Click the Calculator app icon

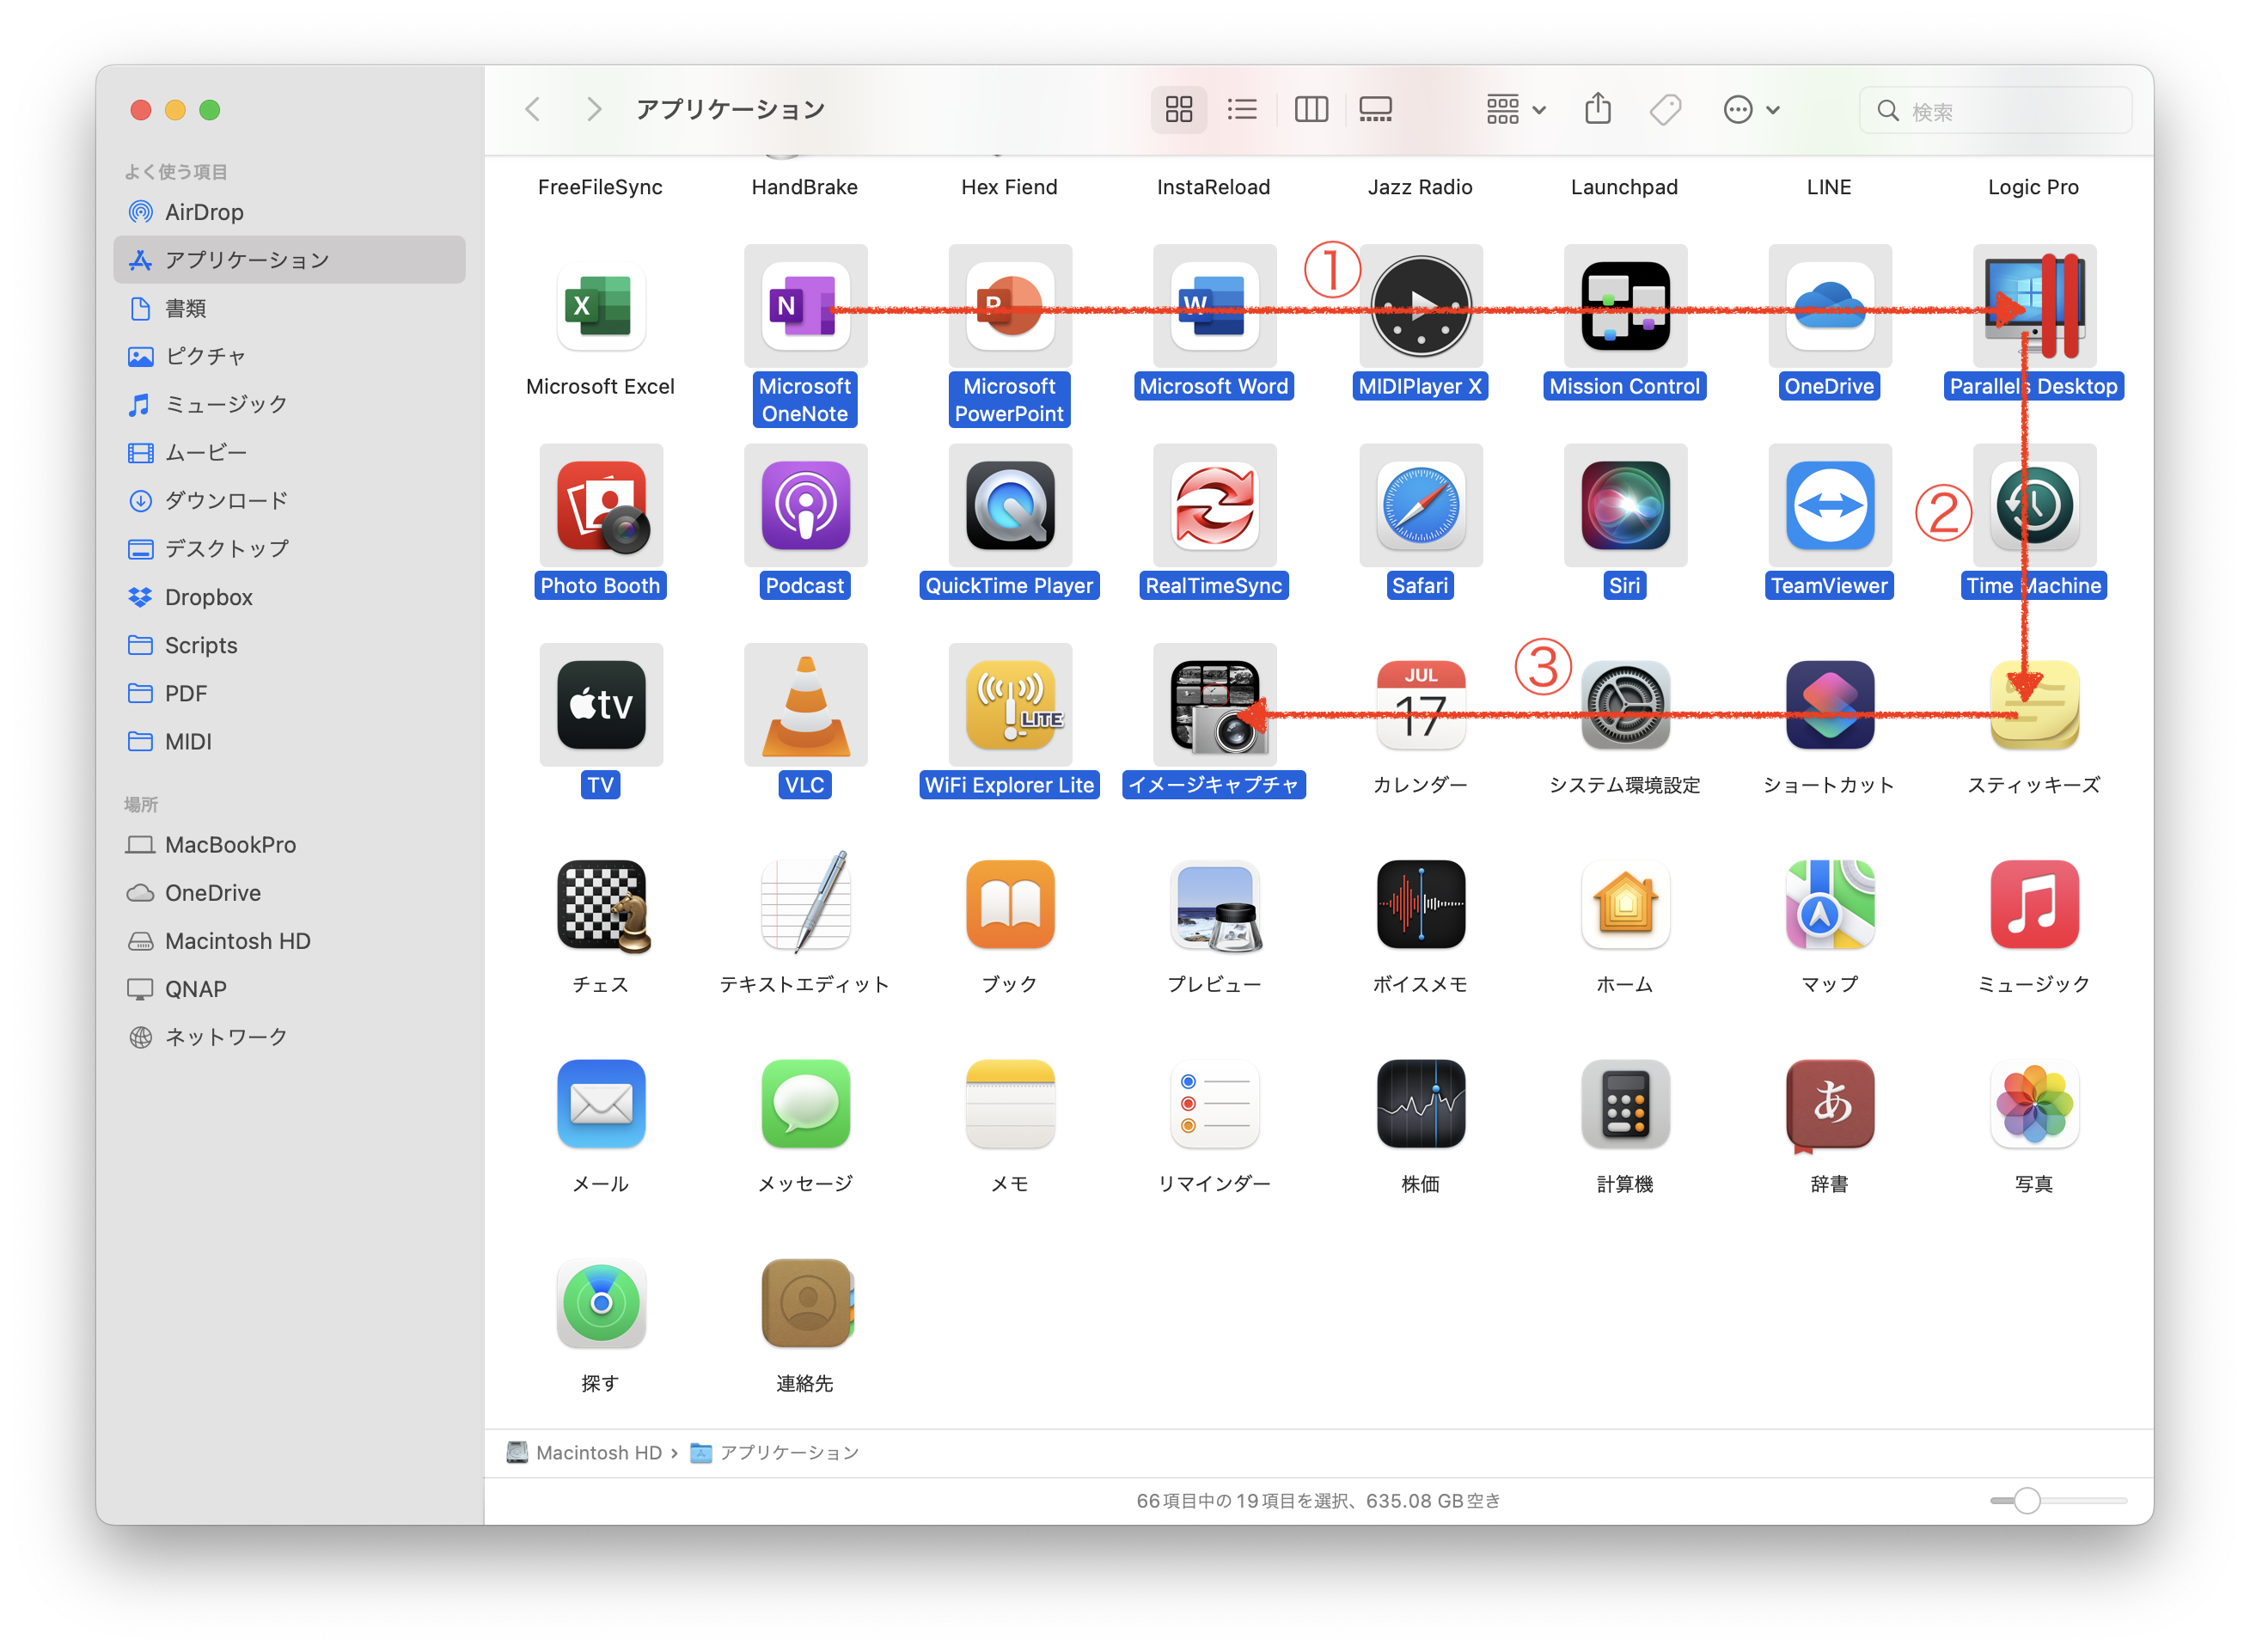pyautogui.click(x=1625, y=1104)
